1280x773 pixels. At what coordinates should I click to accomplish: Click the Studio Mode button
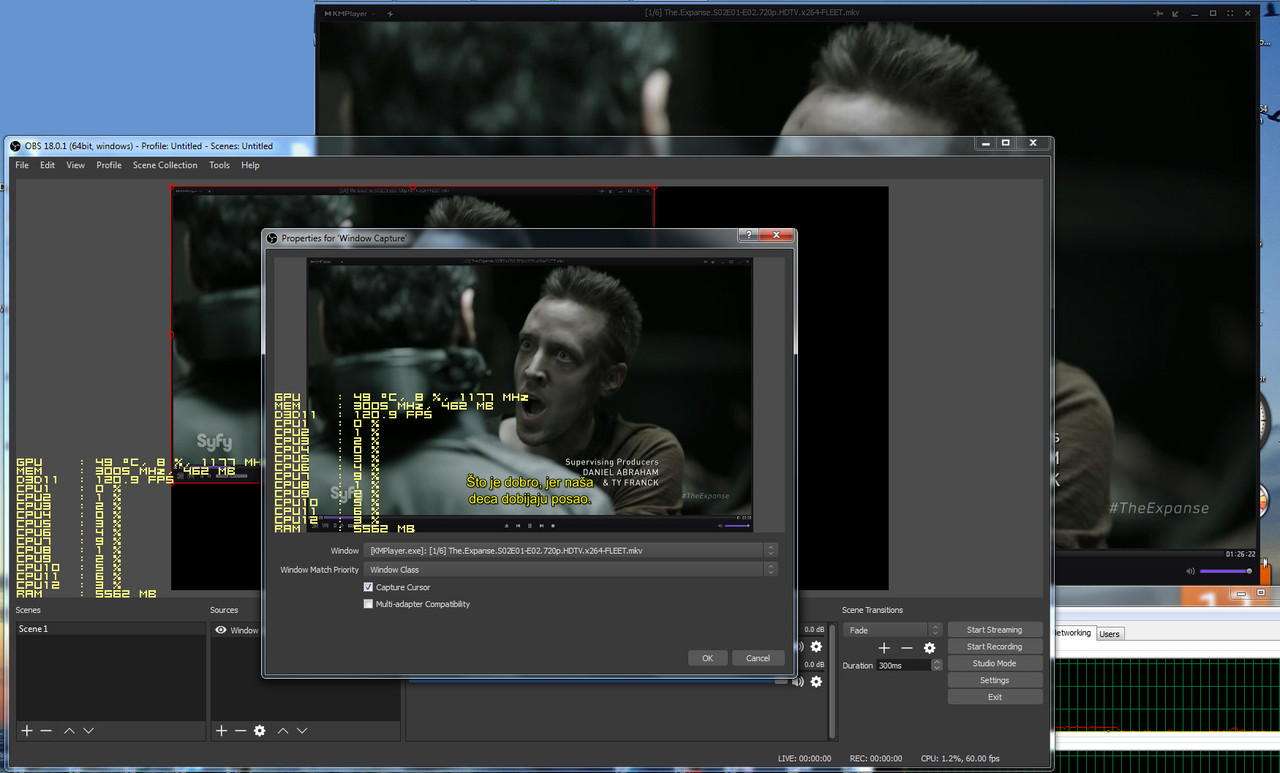pyautogui.click(x=994, y=663)
